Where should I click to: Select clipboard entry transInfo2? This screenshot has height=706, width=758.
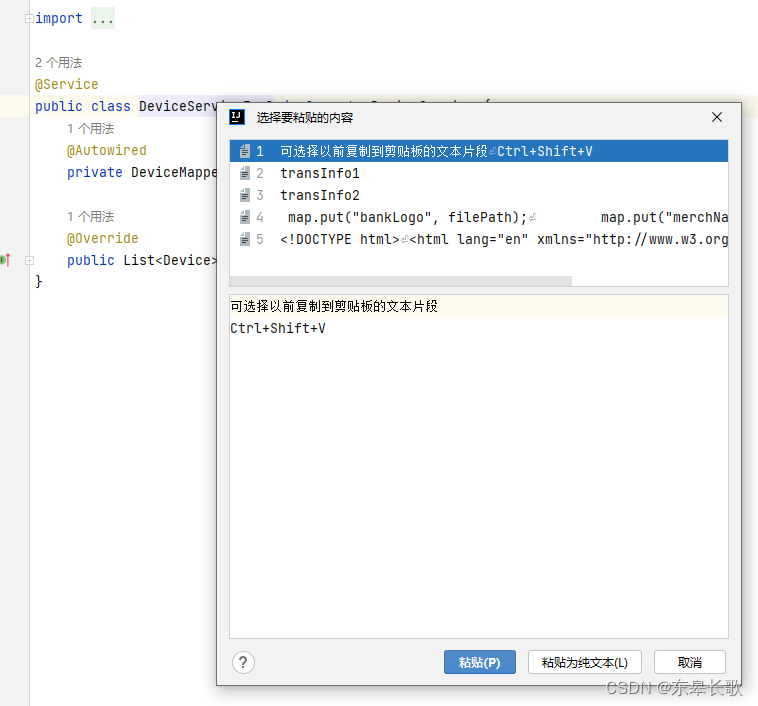[479, 195]
